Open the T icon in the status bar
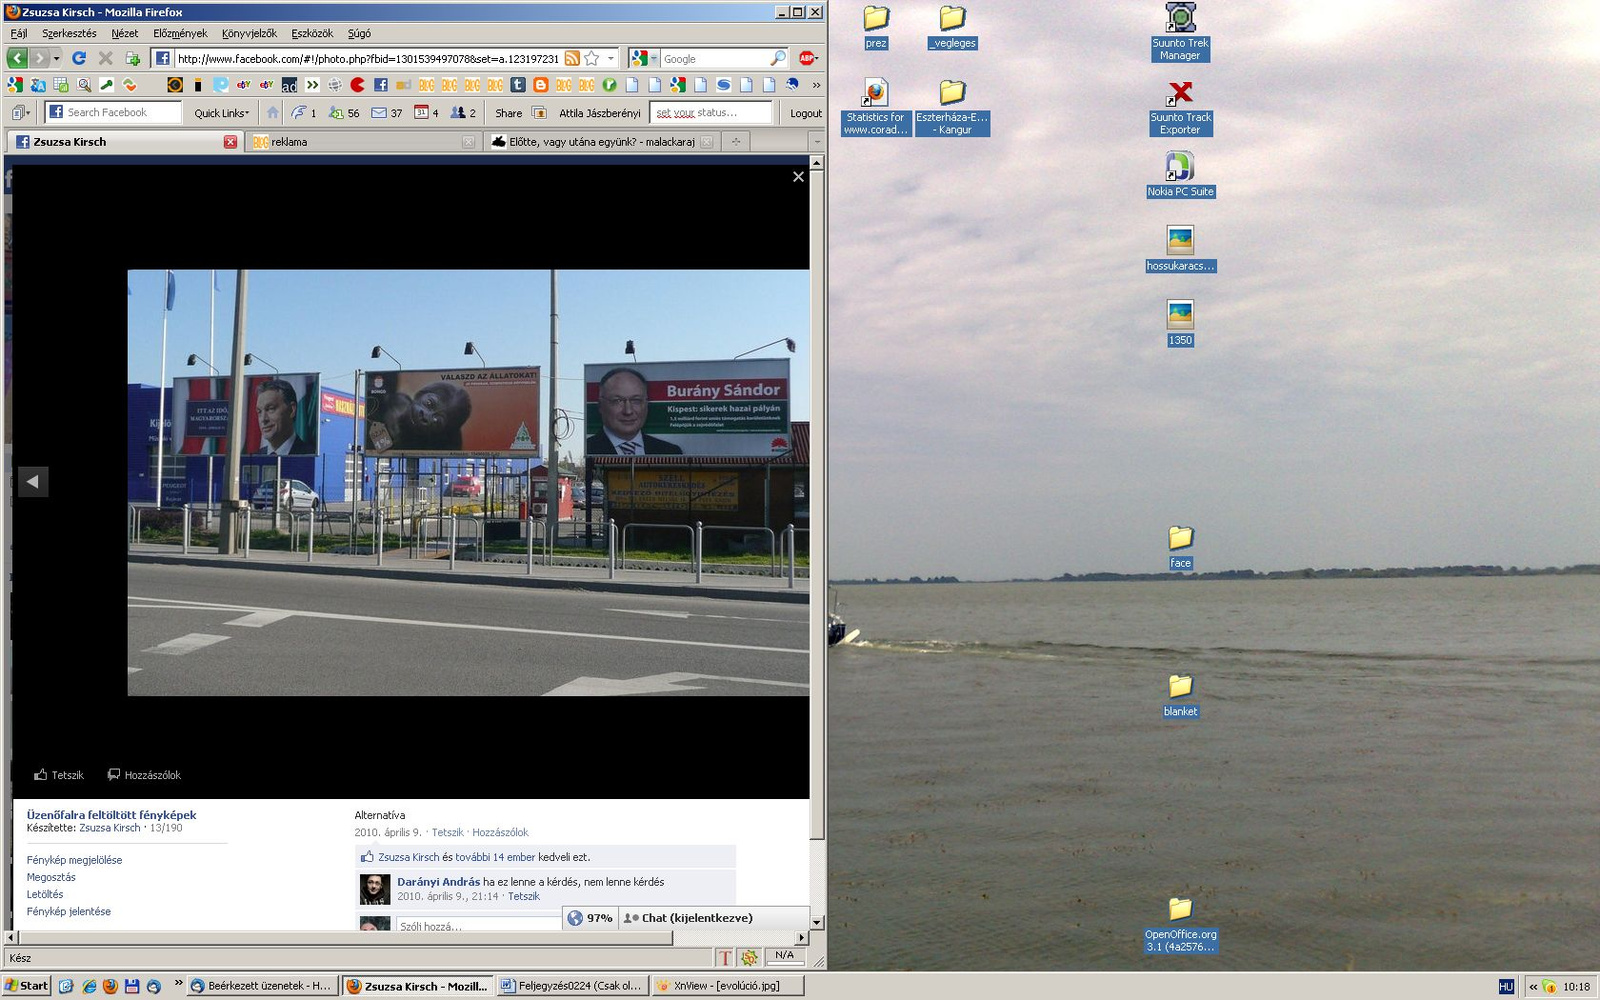Screen dimensions: 1600x1000 click(x=725, y=958)
